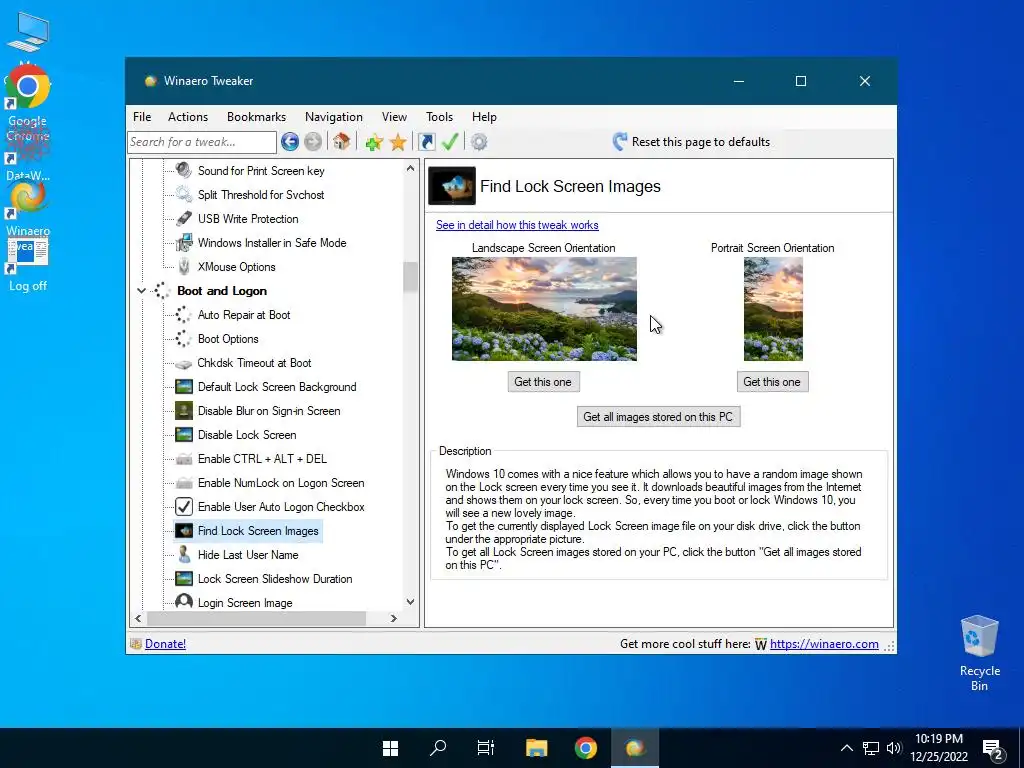Image resolution: width=1024 pixels, height=768 pixels.
Task: Open the Navigation menu
Action: pyautogui.click(x=334, y=117)
